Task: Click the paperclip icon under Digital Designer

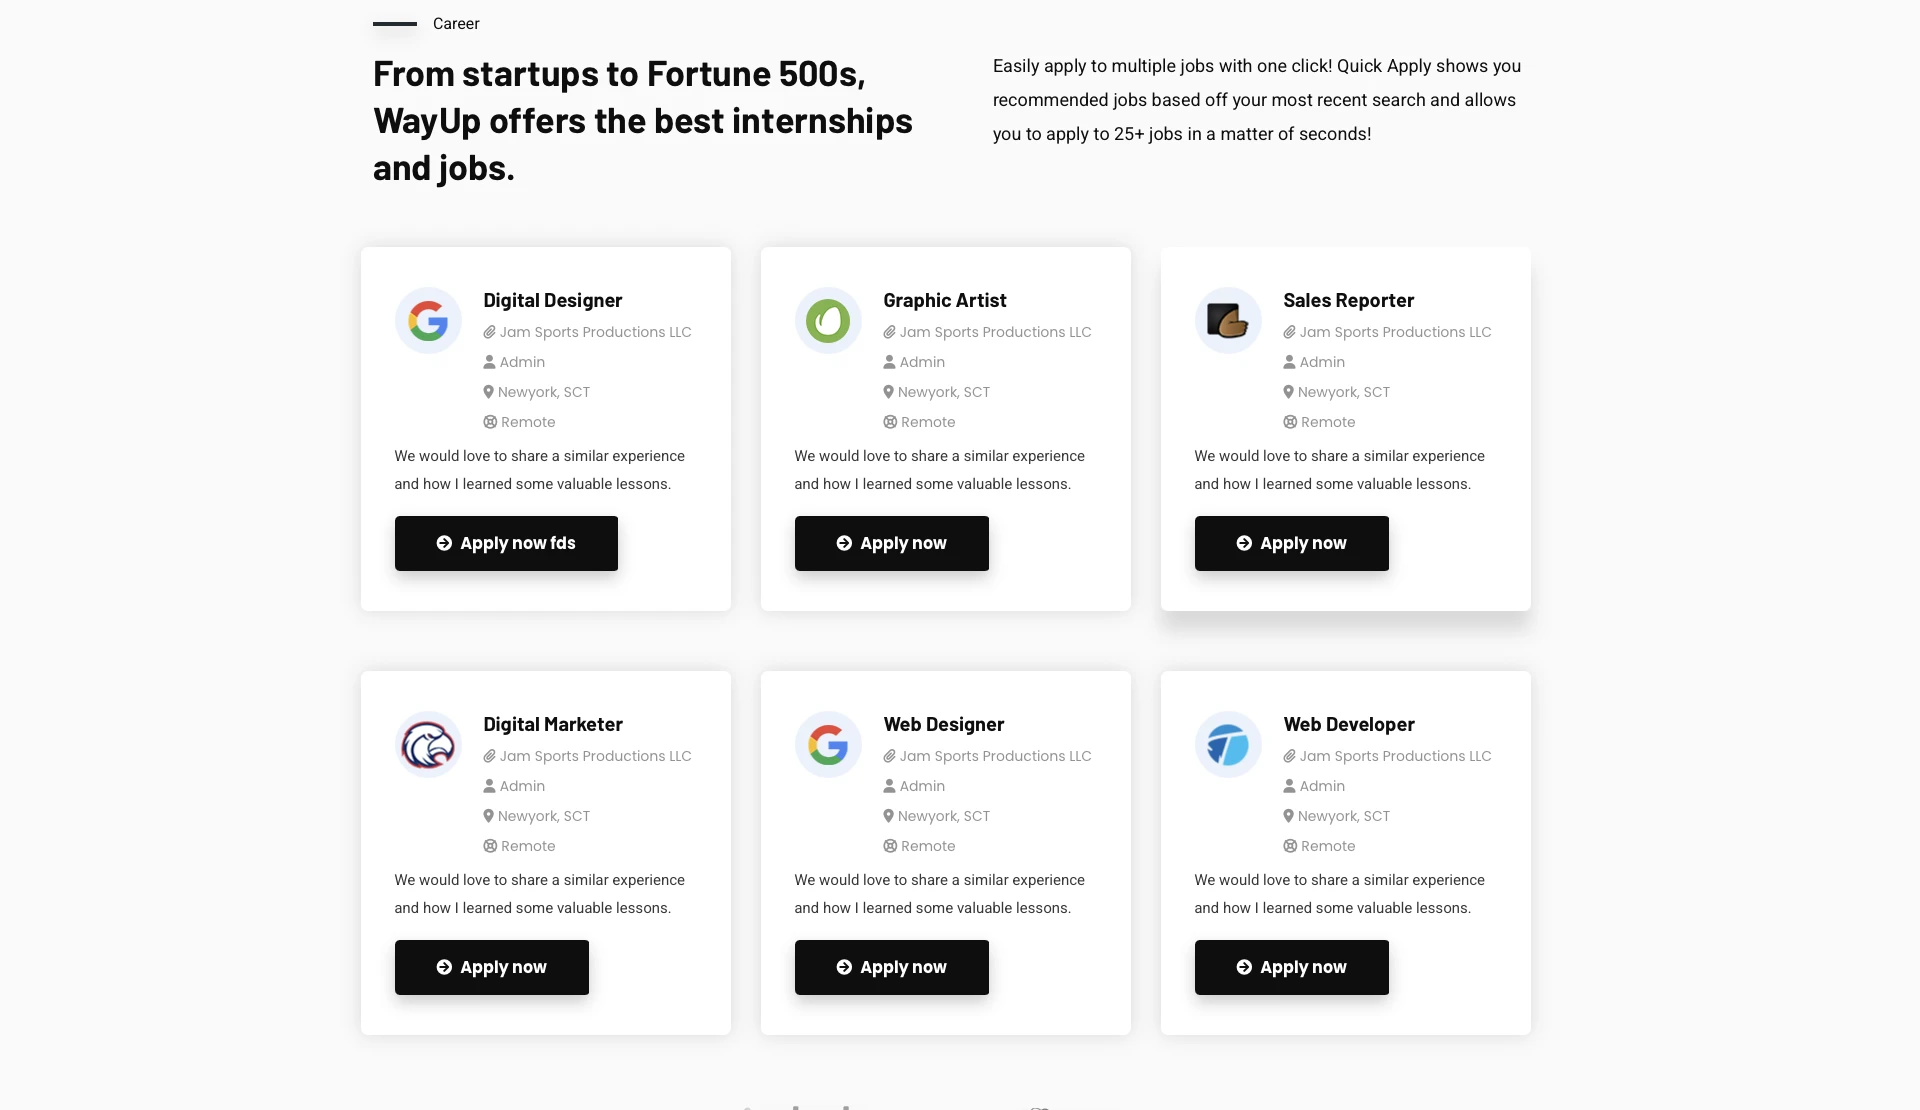Action: tap(490, 332)
